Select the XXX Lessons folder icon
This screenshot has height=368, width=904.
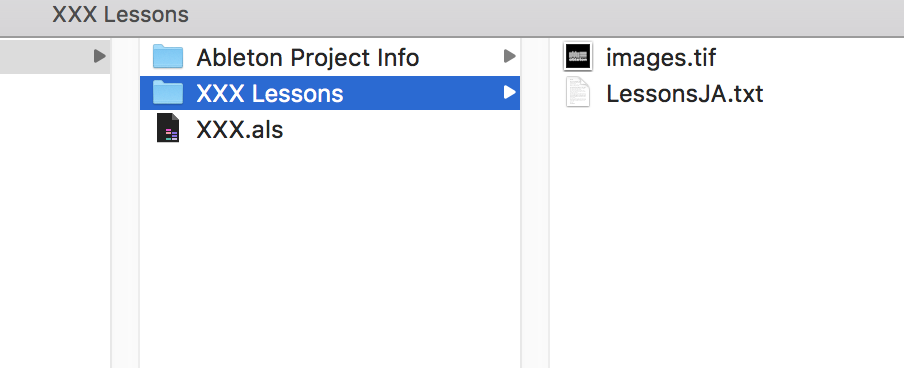coord(168,93)
